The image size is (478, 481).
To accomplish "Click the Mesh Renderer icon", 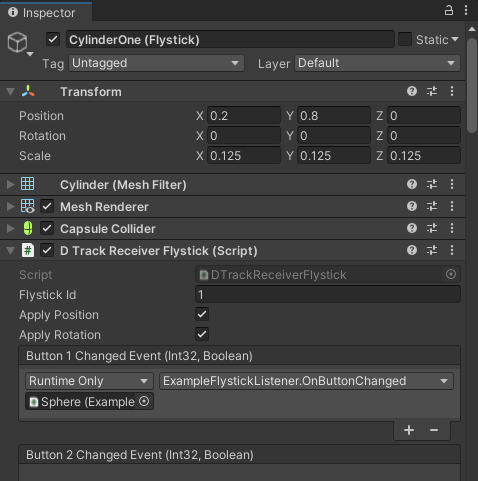I will point(28,206).
